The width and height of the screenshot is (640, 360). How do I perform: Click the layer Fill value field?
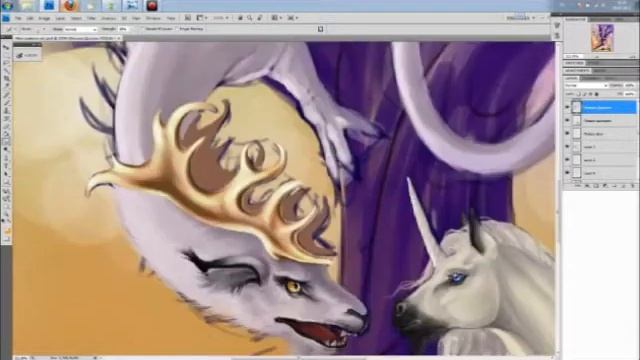[630, 94]
